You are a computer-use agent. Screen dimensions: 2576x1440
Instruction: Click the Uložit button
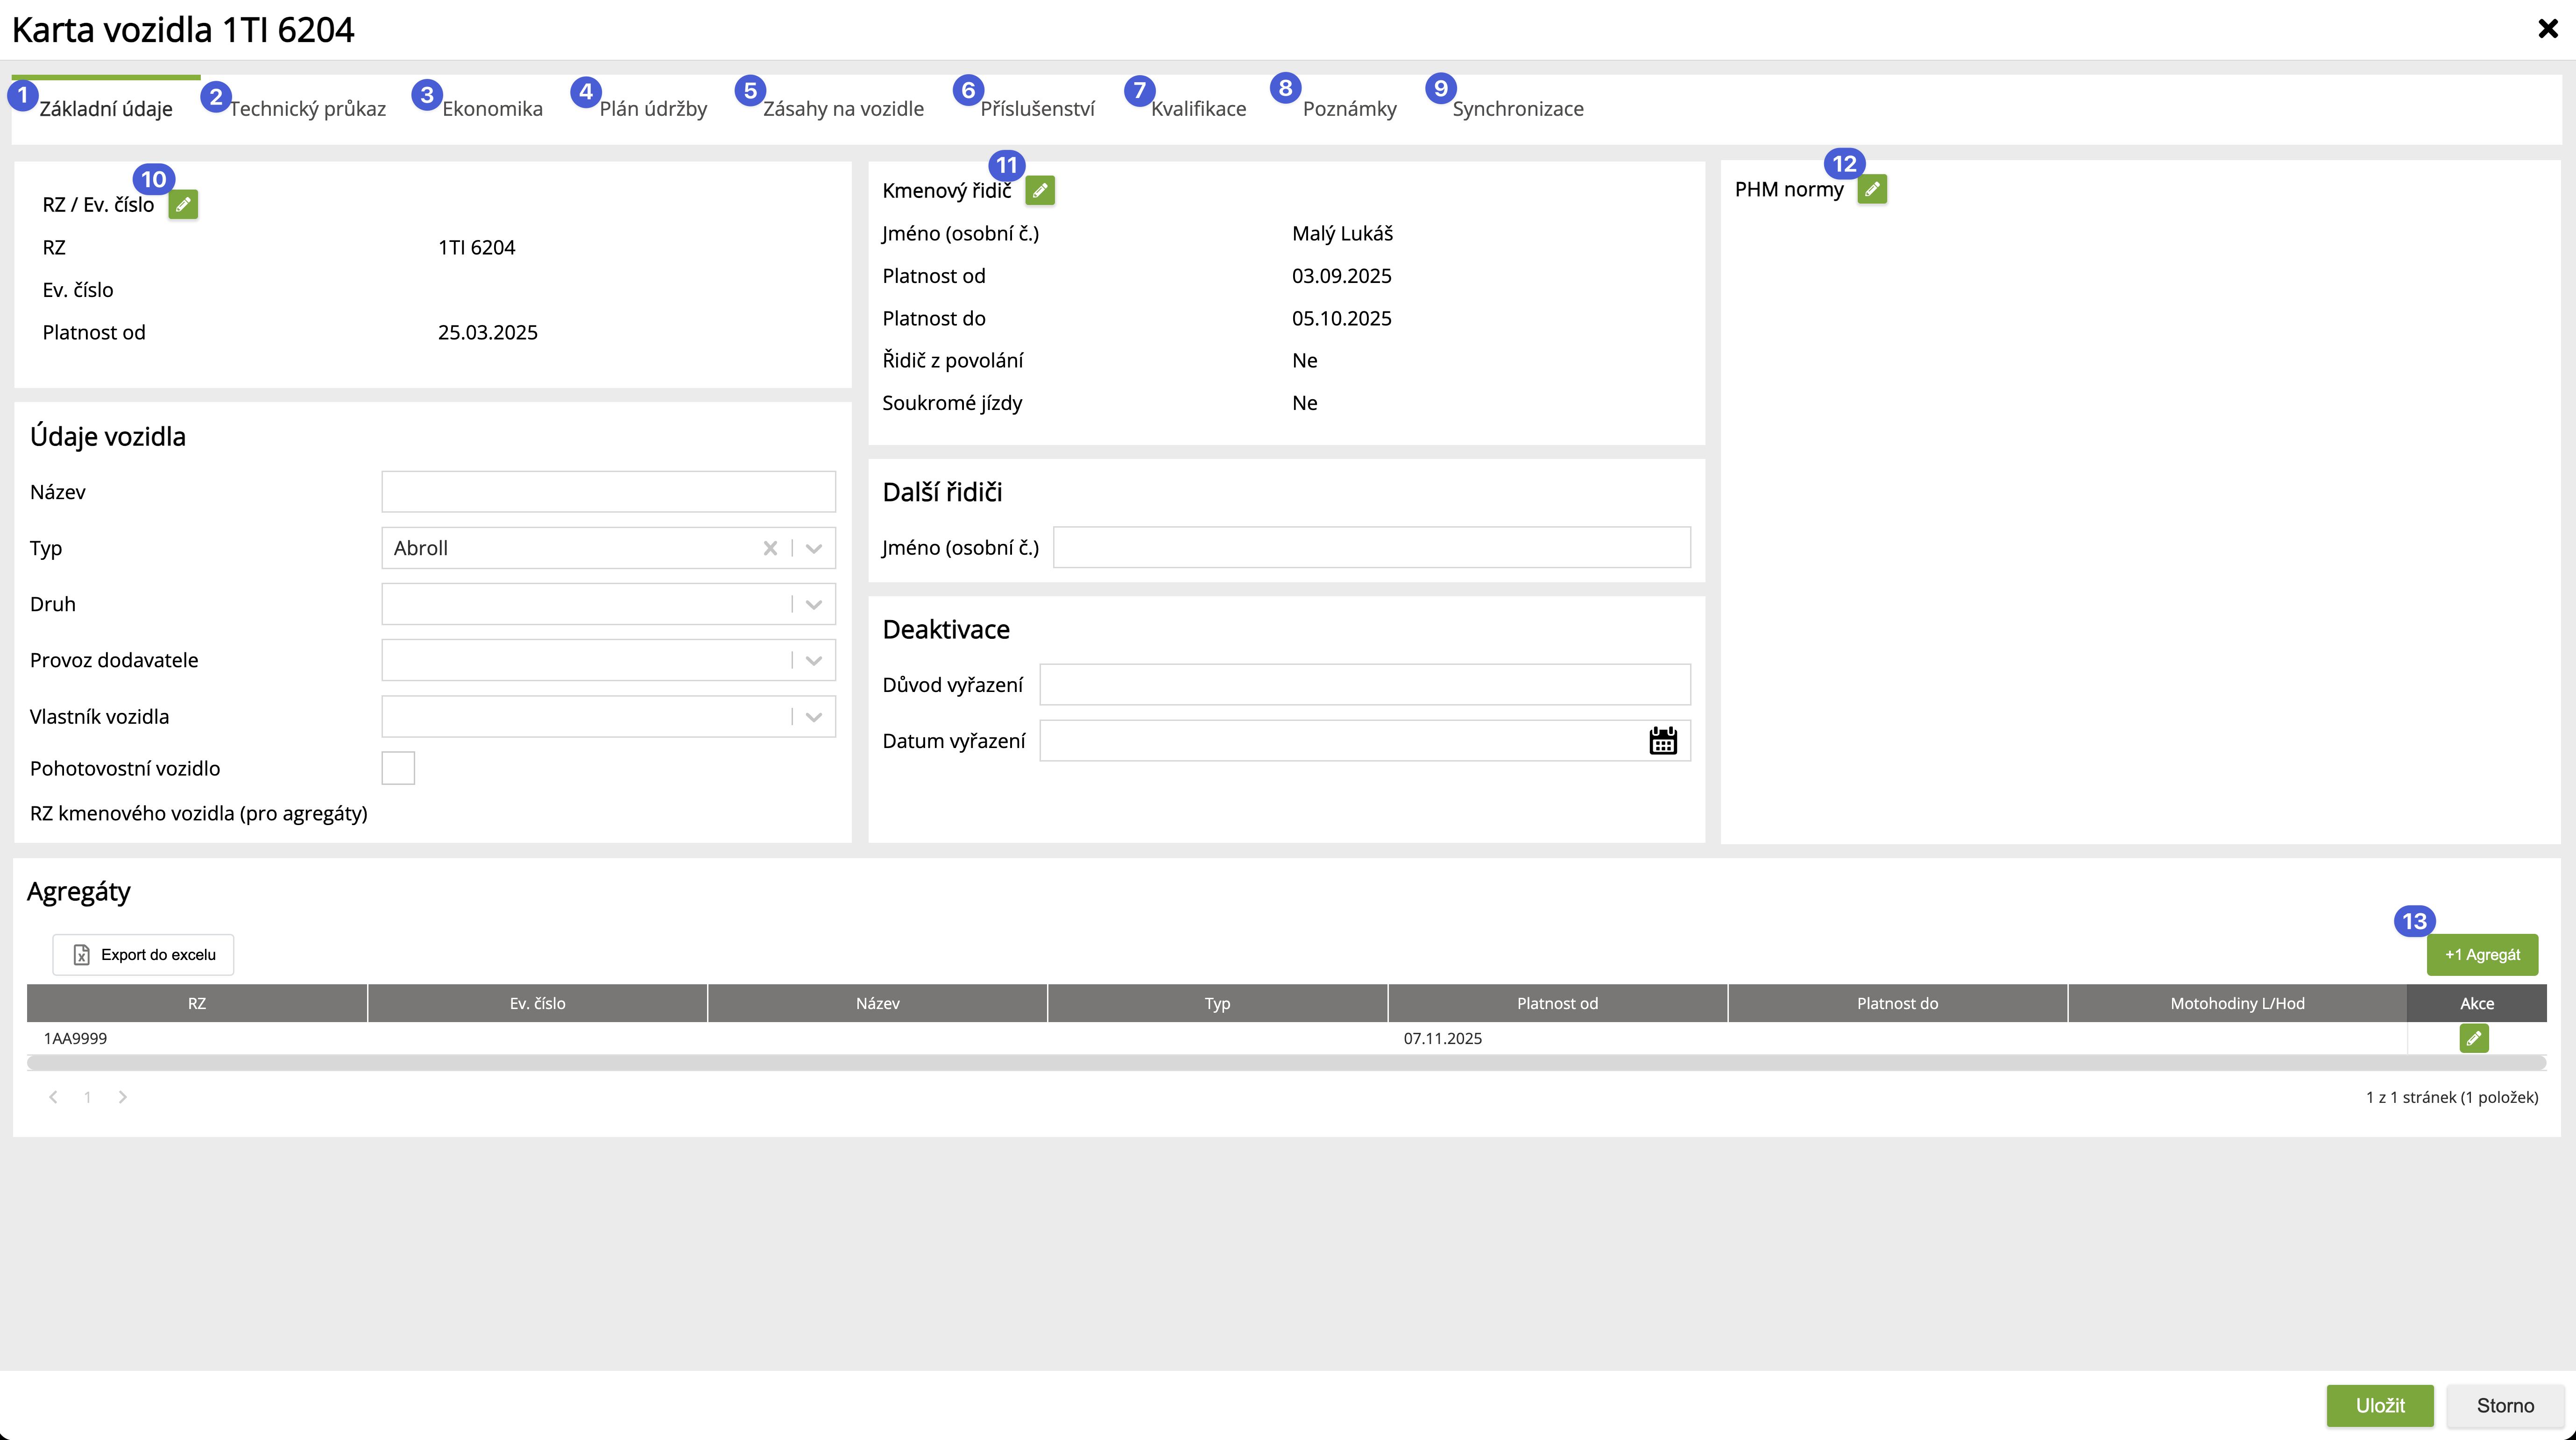pos(2379,1405)
